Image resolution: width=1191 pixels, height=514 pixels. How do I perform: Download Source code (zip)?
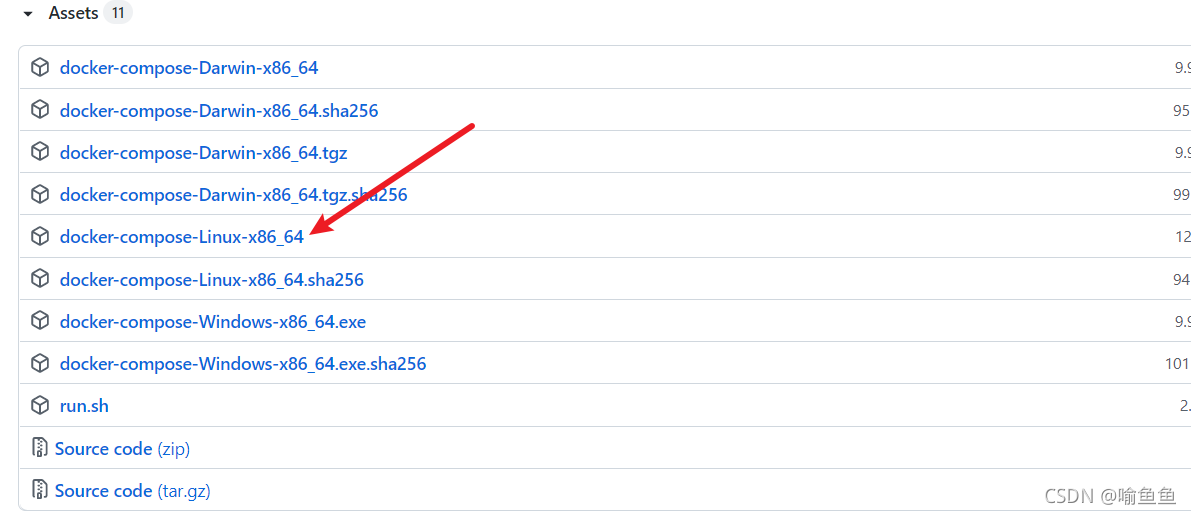pyautogui.click(x=122, y=449)
